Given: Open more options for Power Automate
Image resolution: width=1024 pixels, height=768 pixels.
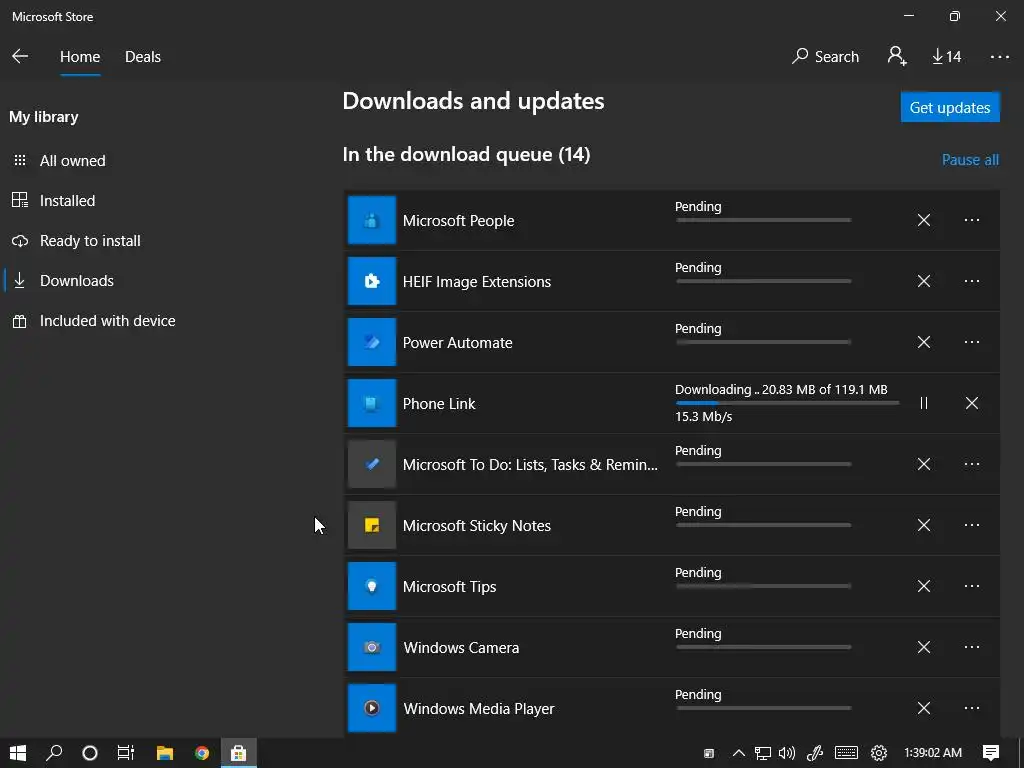Looking at the screenshot, I should point(972,342).
